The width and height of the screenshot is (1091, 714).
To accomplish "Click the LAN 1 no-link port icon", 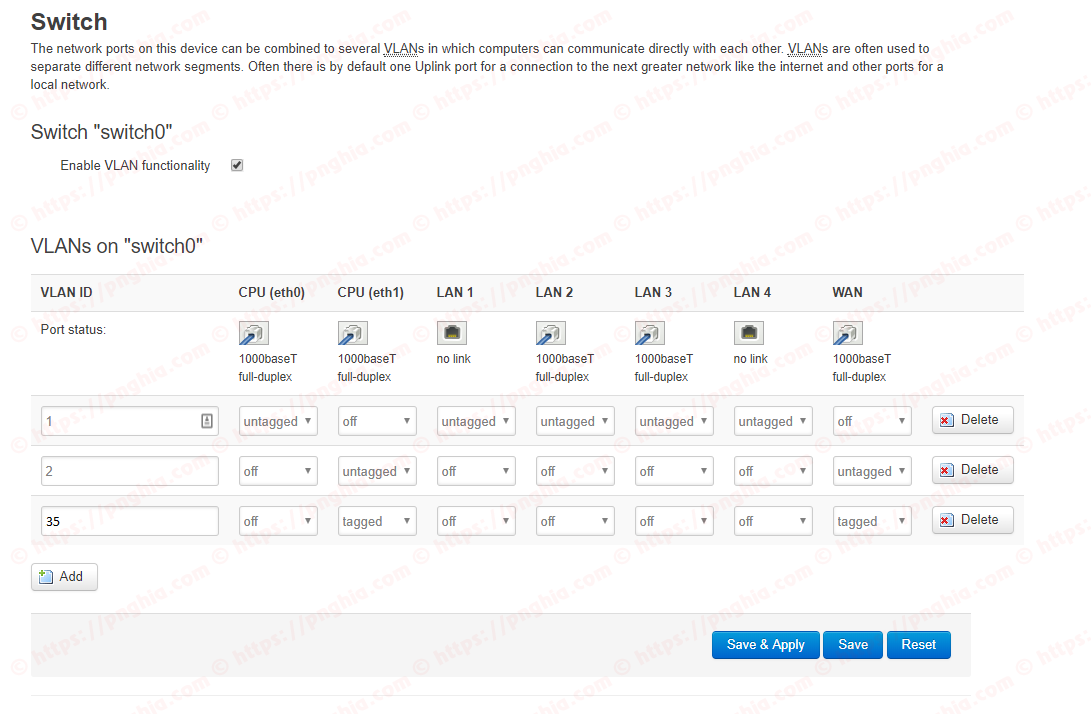I will coord(452,333).
